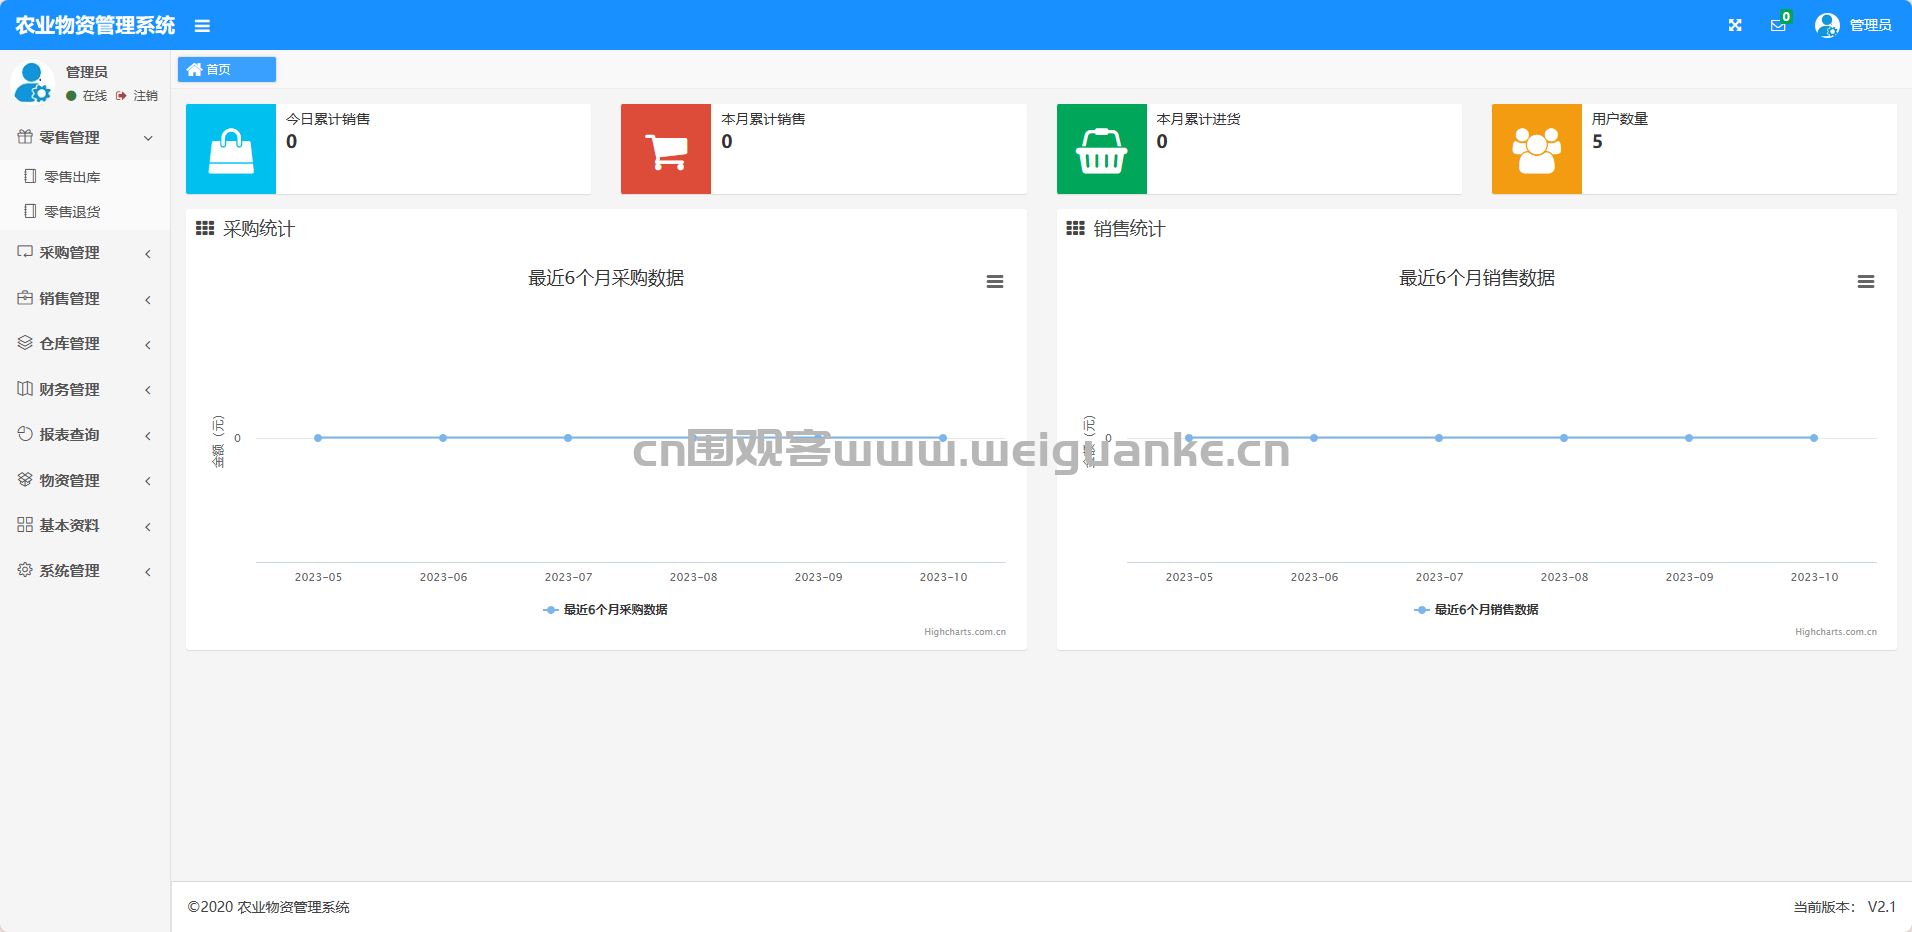Toggle the 最近6个月销售数据 legend series
Viewport: 1912px width, 932px height.
[1476, 610]
